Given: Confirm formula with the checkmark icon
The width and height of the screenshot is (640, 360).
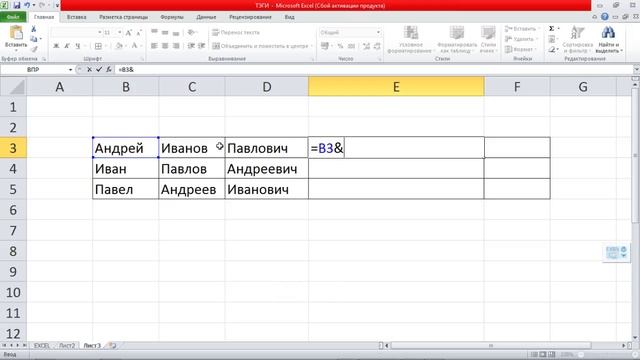Looking at the screenshot, I should pos(99,70).
